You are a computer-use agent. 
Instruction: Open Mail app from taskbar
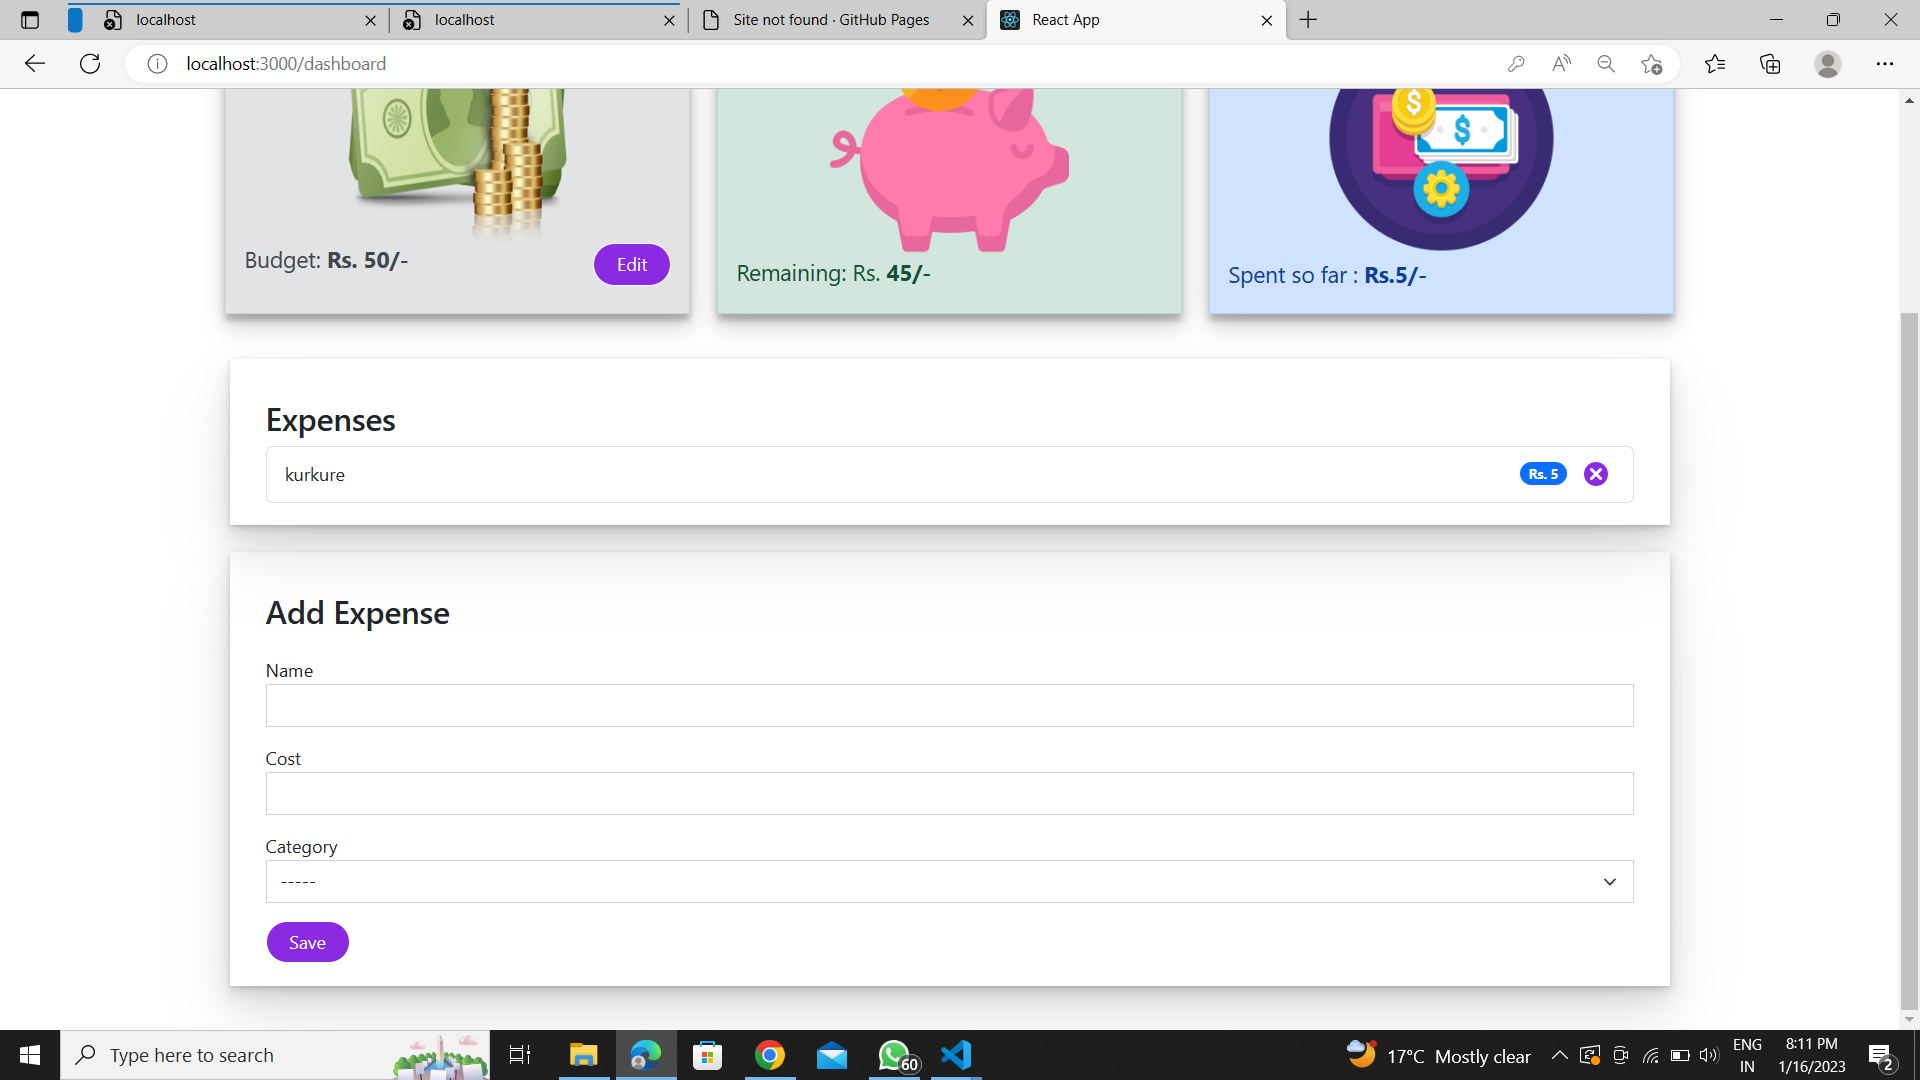click(832, 1055)
